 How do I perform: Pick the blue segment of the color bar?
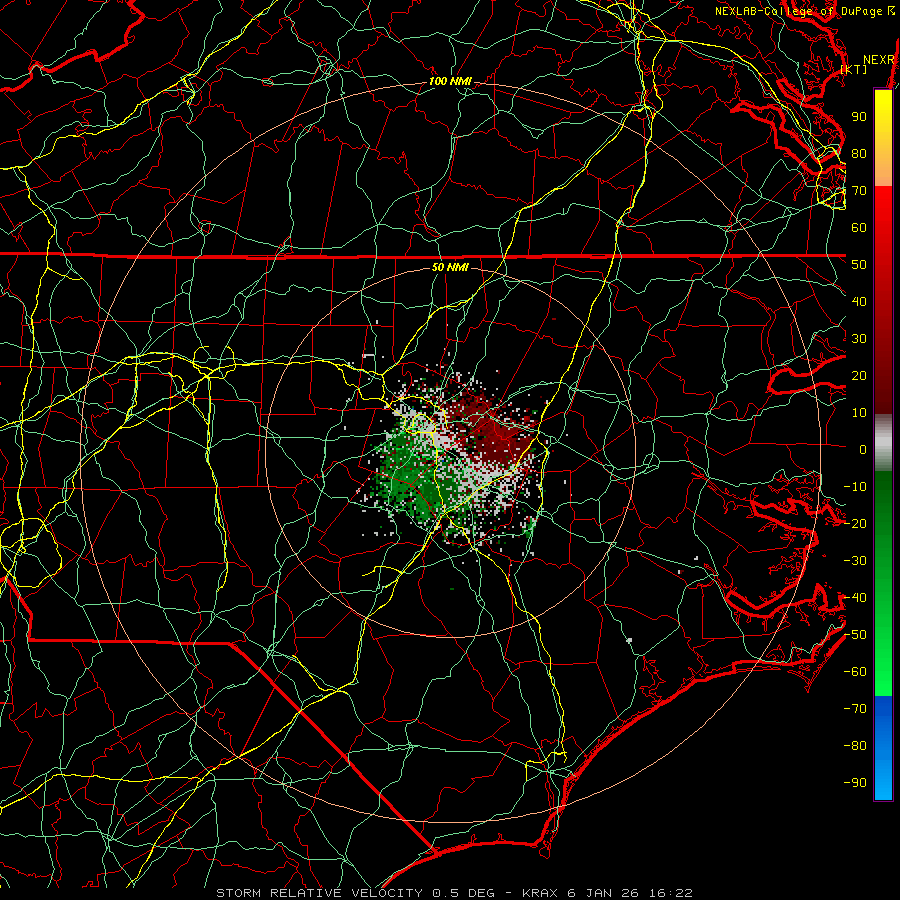[883, 747]
